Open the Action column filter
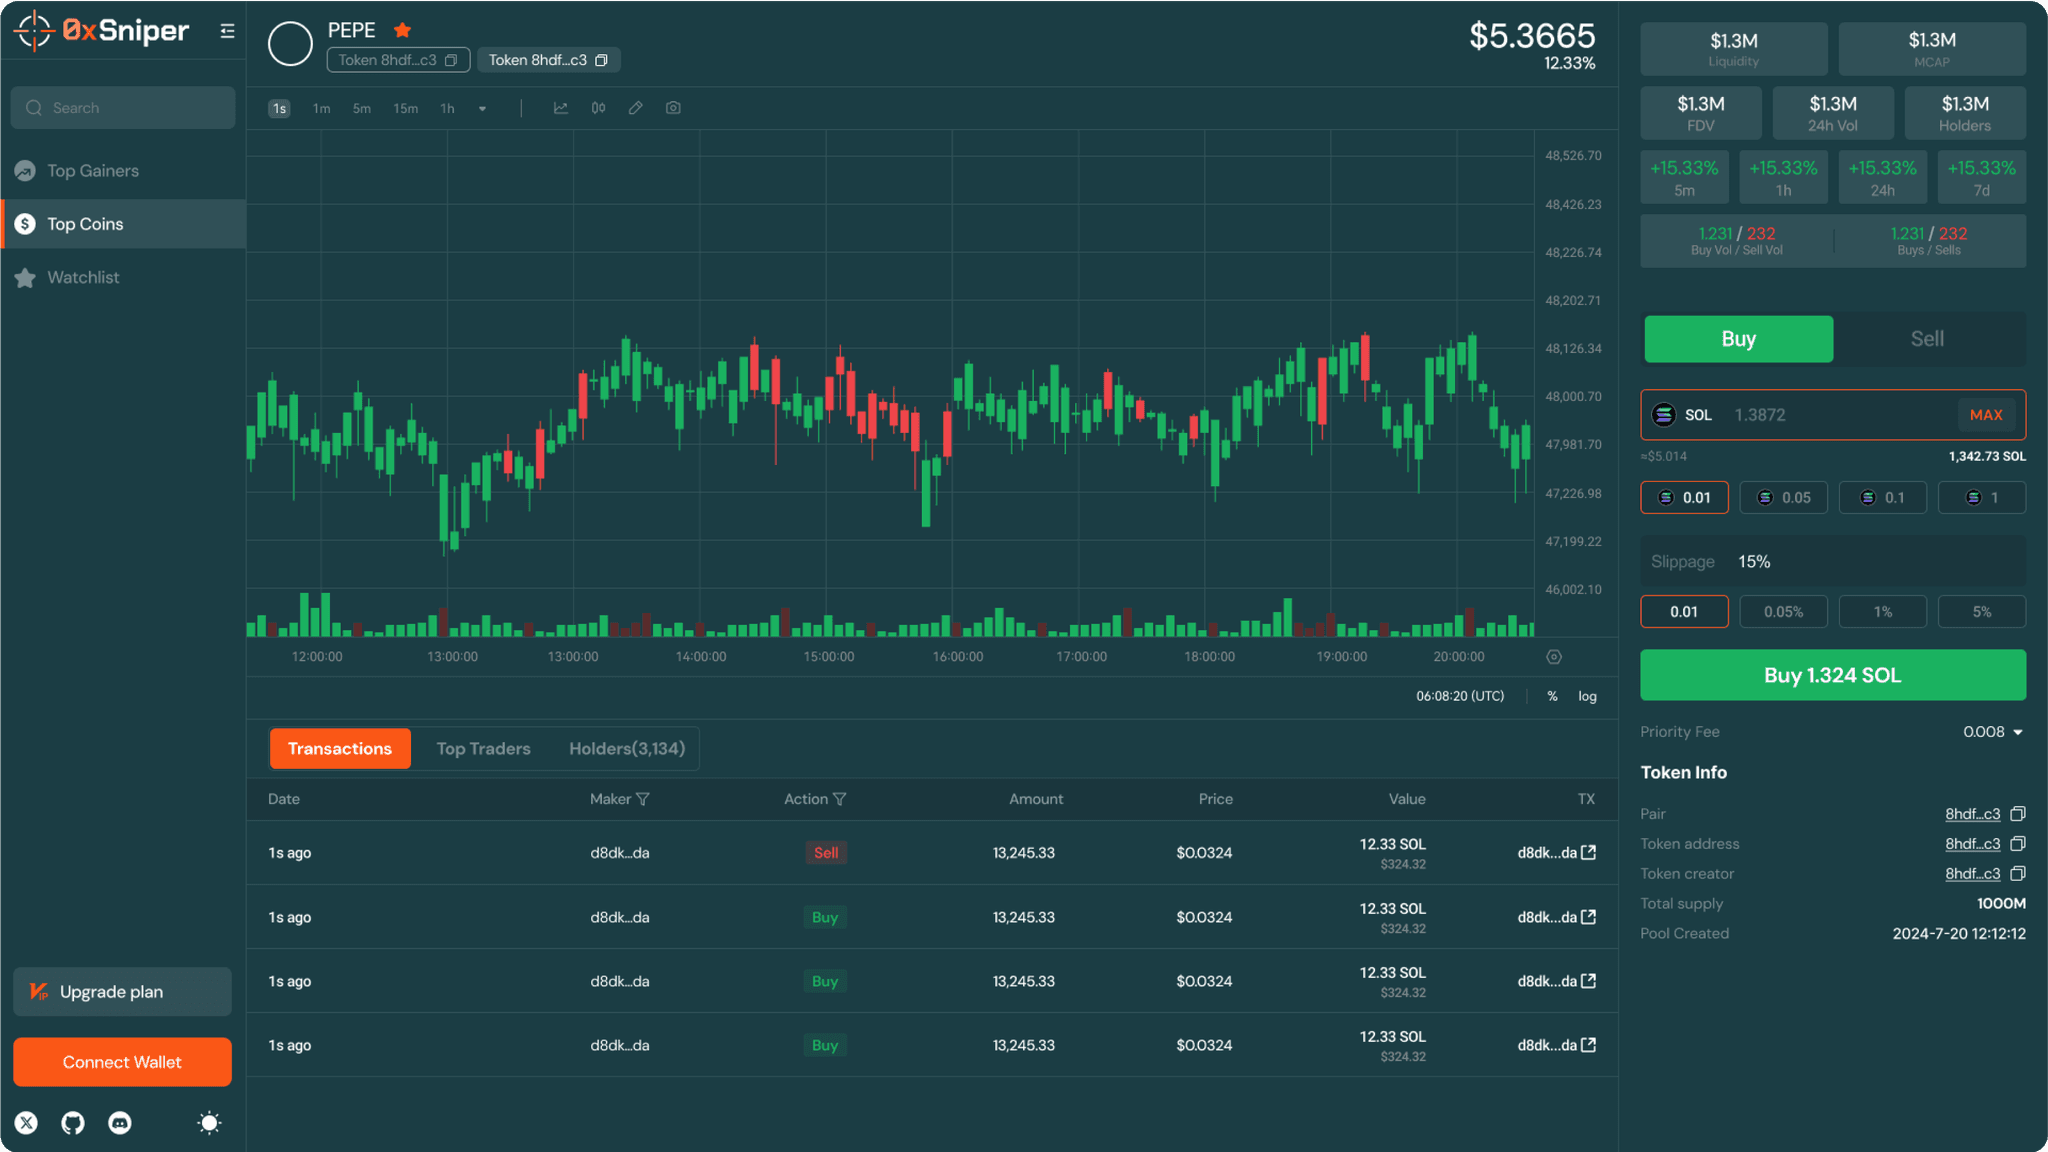The height and width of the screenshot is (1152, 2048). click(x=839, y=799)
